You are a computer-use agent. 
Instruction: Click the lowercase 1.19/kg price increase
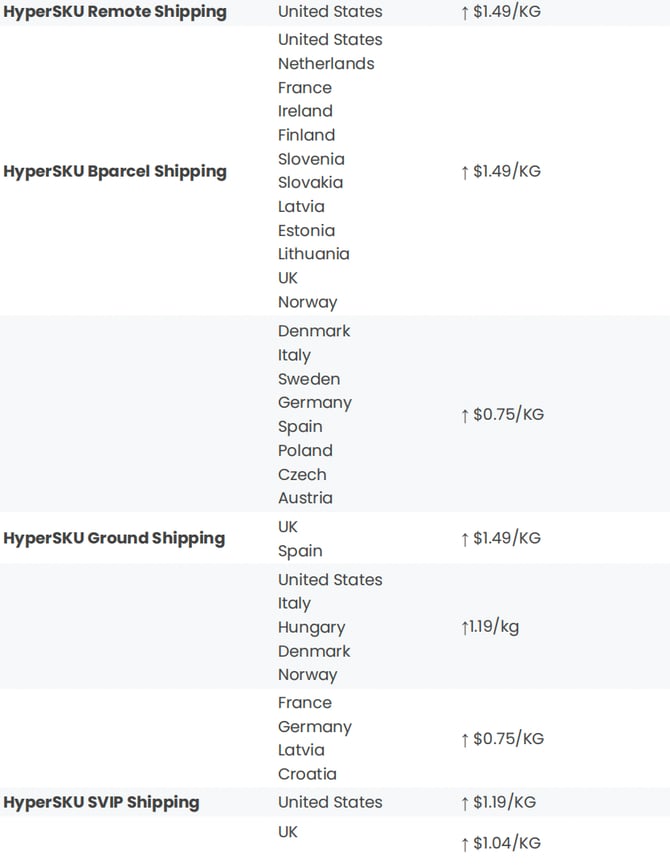[x=490, y=627]
